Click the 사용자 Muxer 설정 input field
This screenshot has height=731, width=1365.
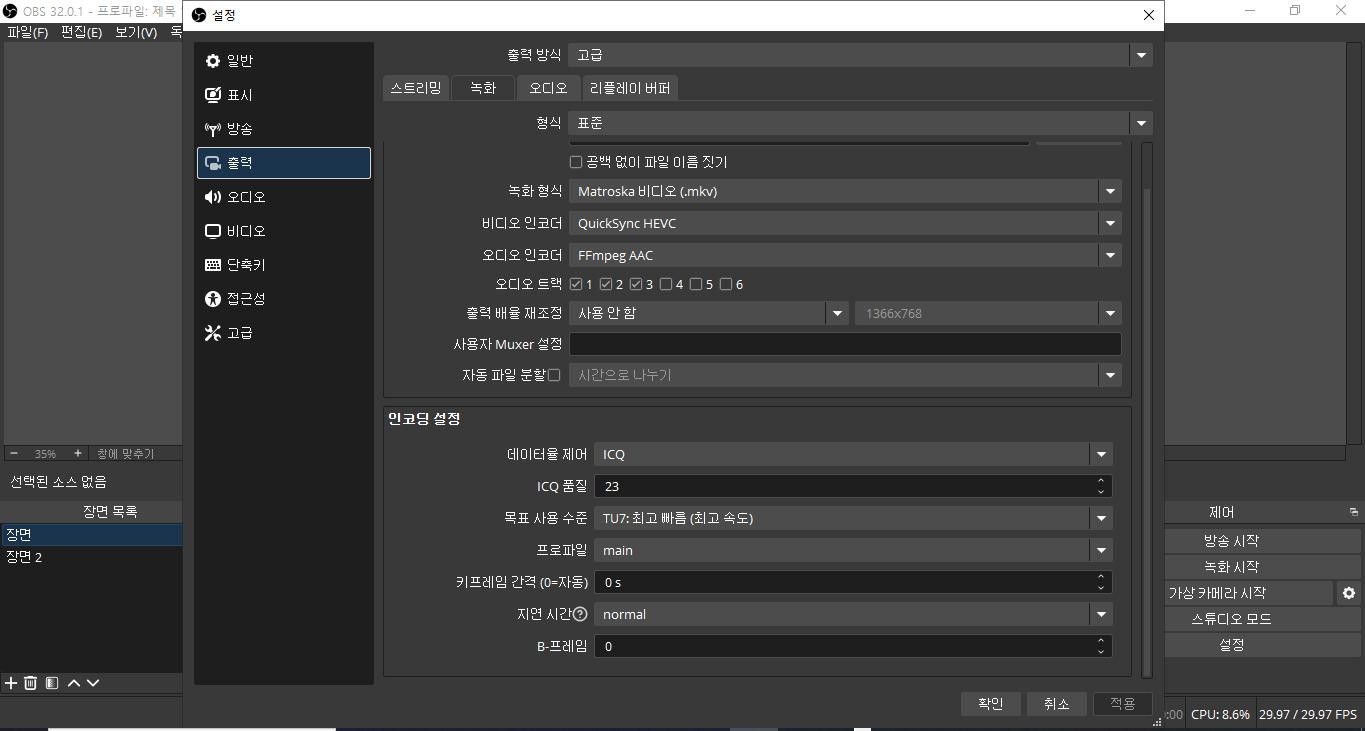[844, 345]
